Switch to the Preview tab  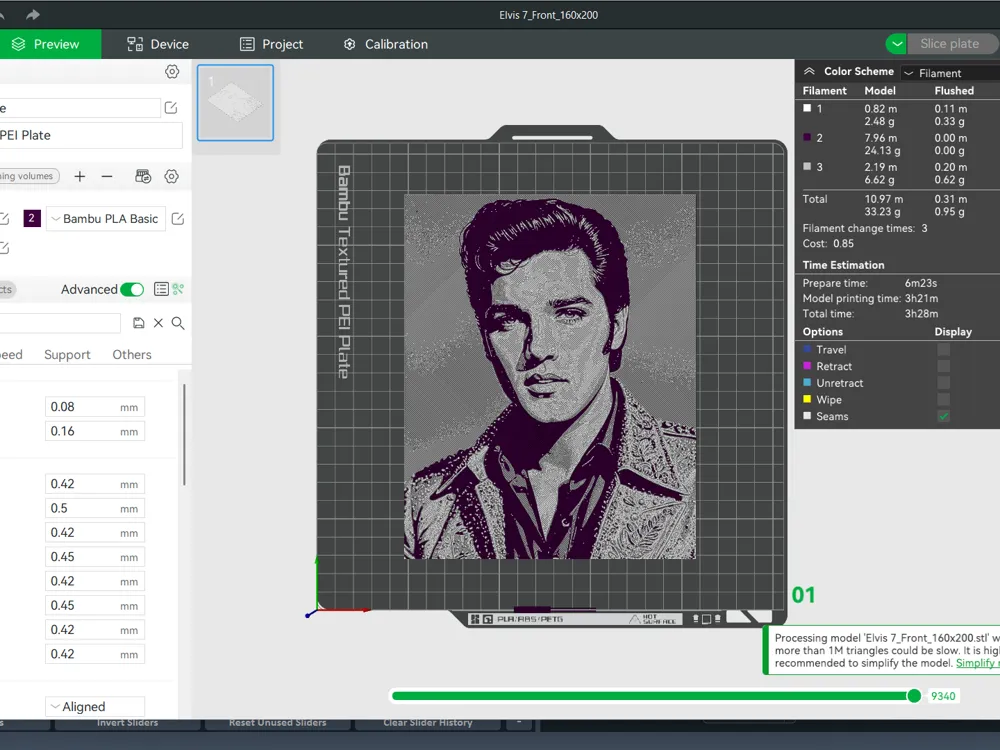click(x=50, y=44)
